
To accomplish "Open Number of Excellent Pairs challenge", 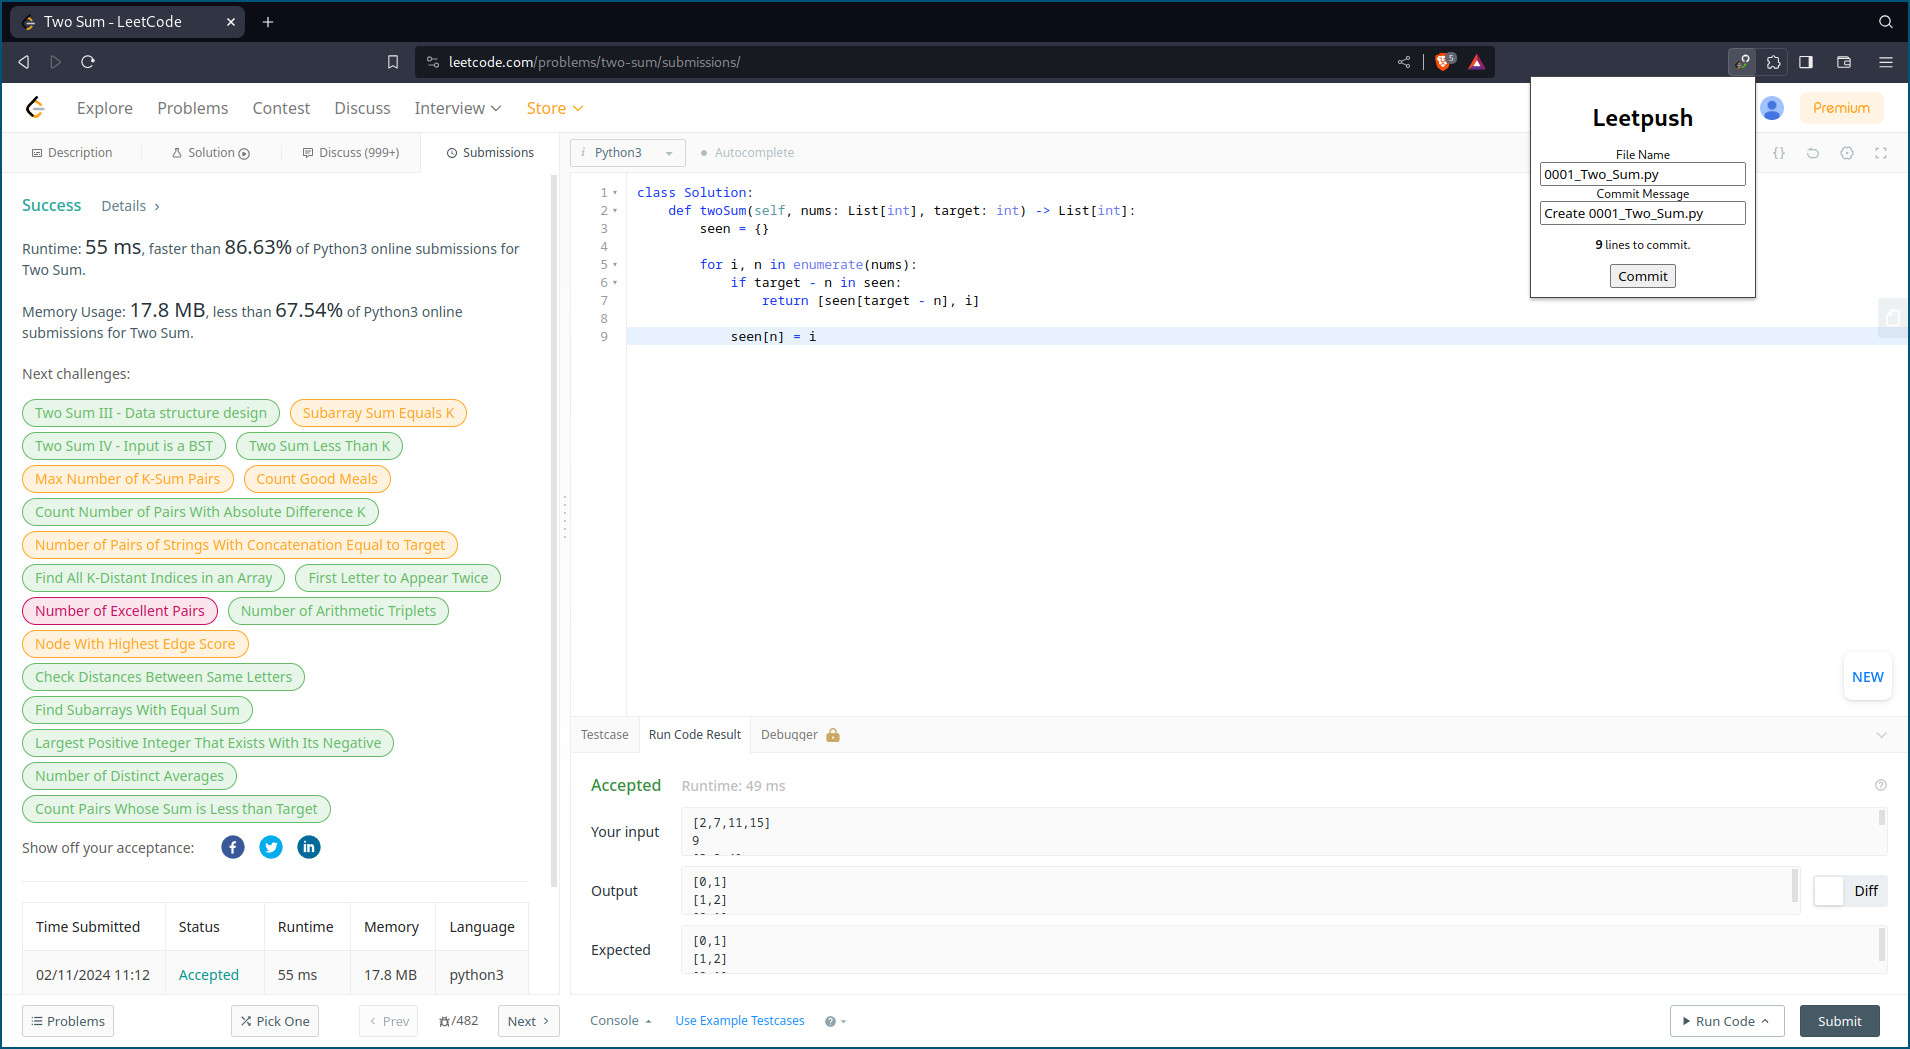I will pyautogui.click(x=120, y=611).
